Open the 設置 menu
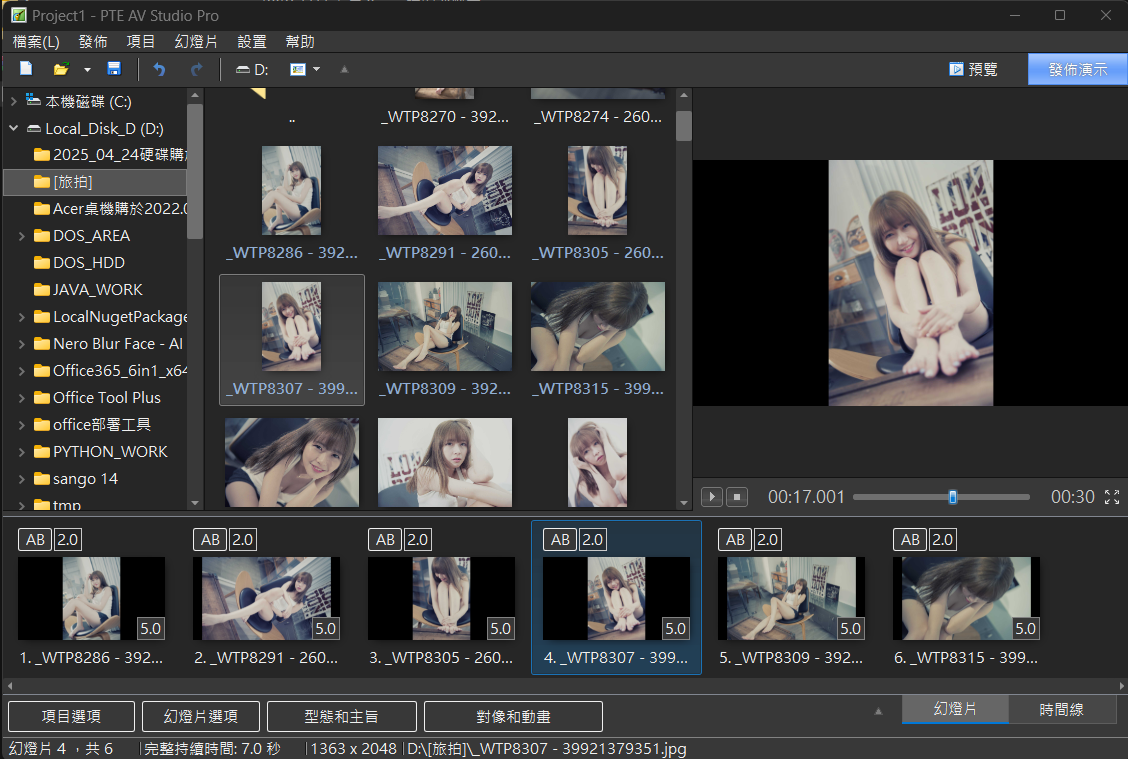The width and height of the screenshot is (1128, 759). (x=252, y=42)
